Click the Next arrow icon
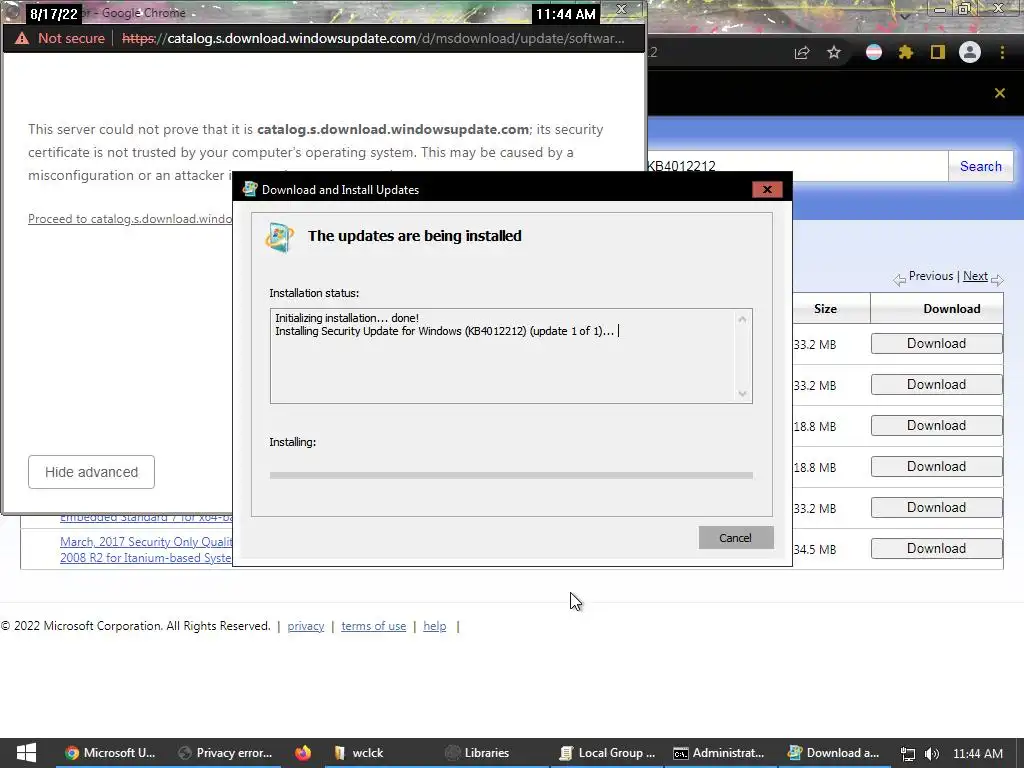This screenshot has height=768, width=1024. [997, 280]
